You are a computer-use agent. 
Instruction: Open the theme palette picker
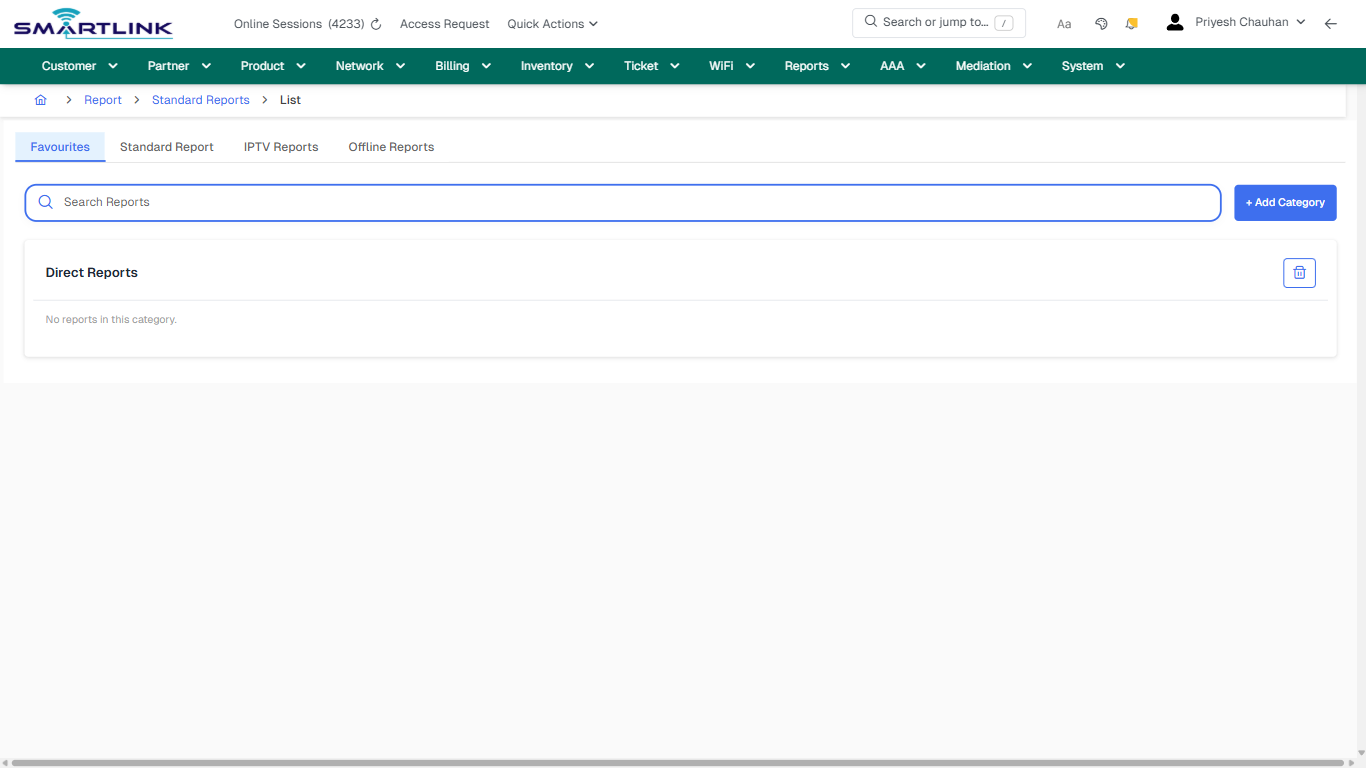pyautogui.click(x=1101, y=22)
